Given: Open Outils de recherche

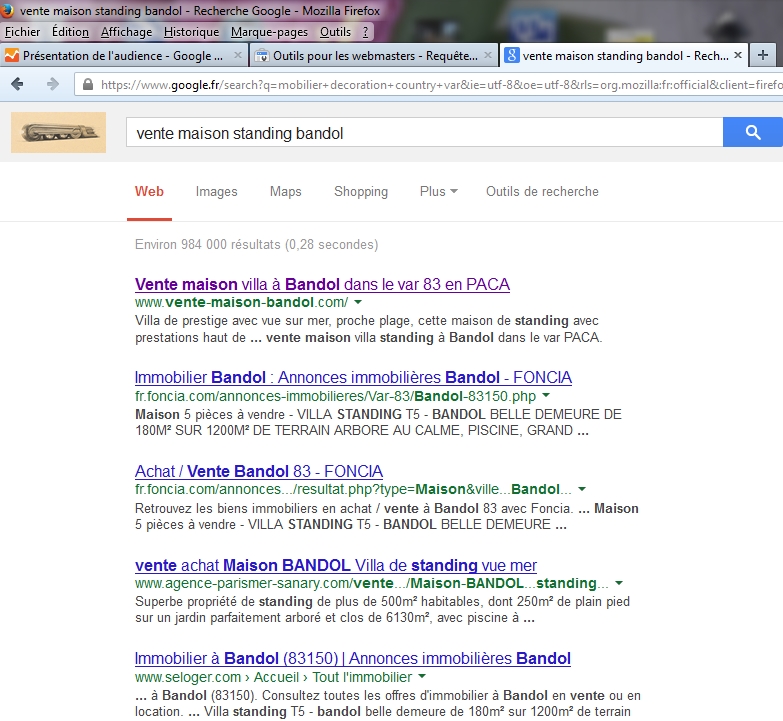Looking at the screenshot, I should (542, 192).
